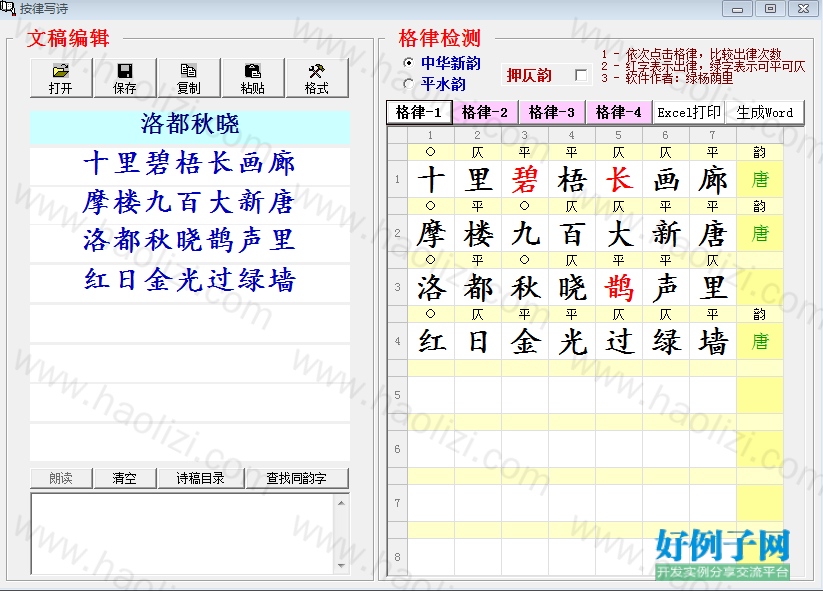The width and height of the screenshot is (823, 591).
Task: Click the app icon in title bar
Action: pos(8,8)
